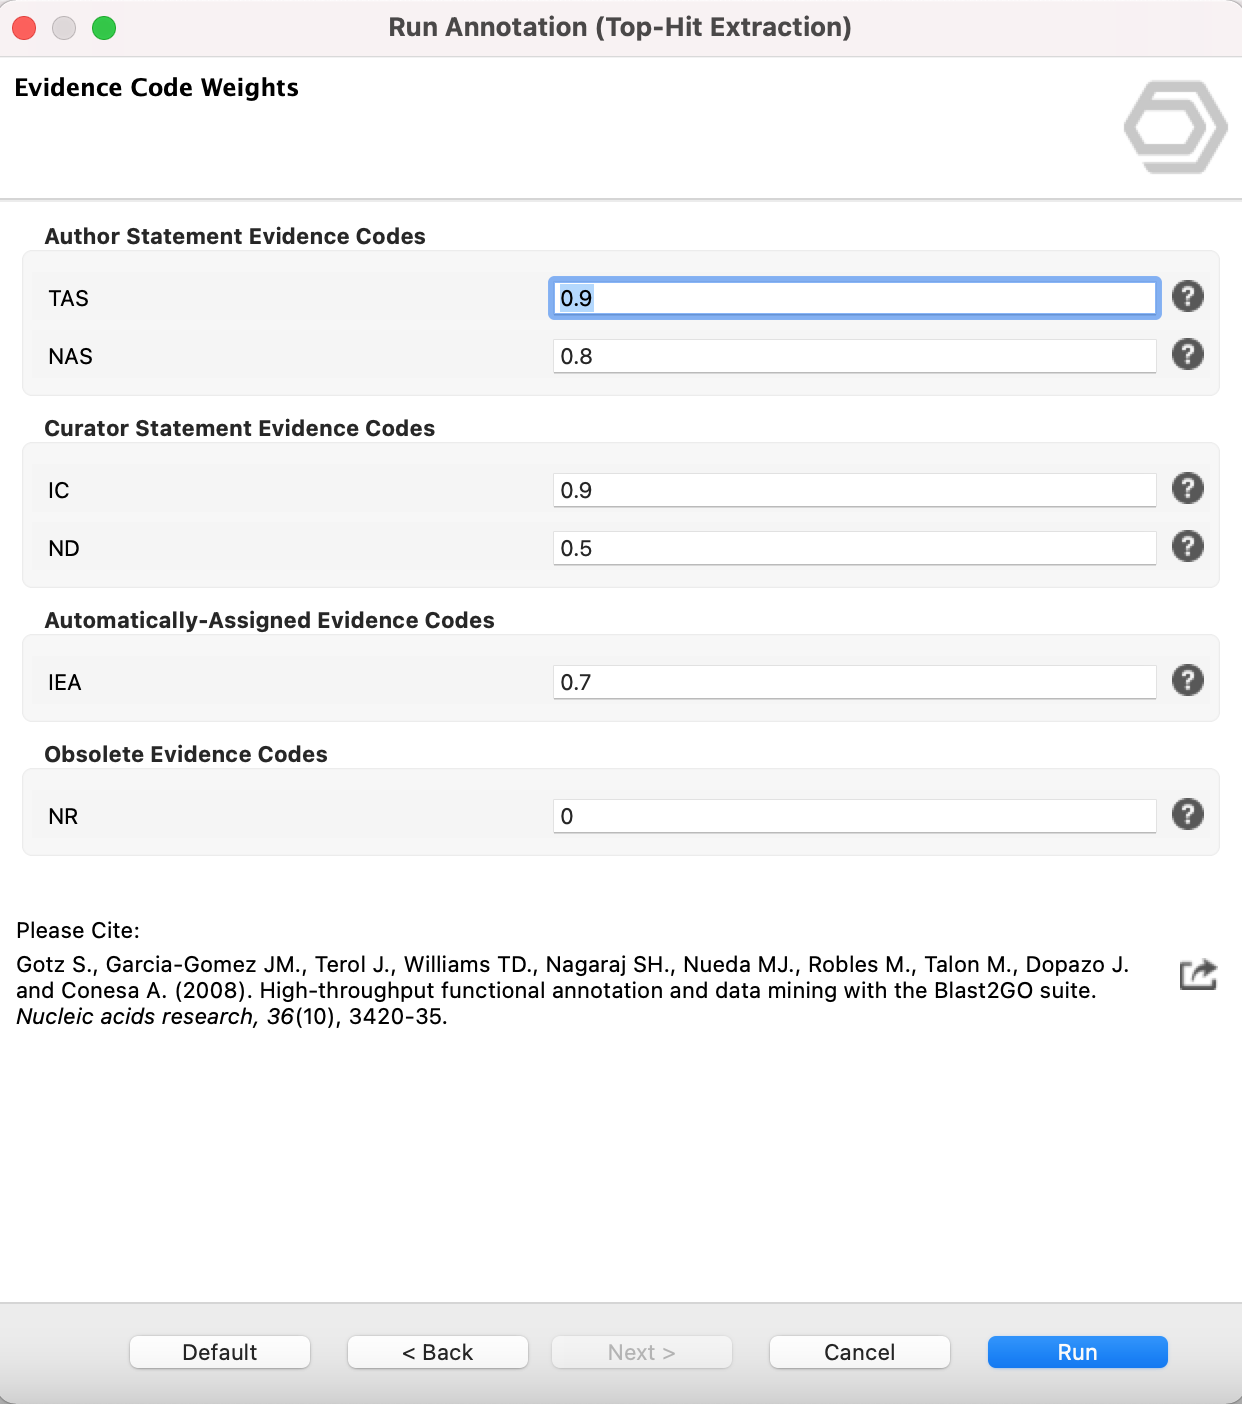Show help for obsolete NR code

[1187, 815]
